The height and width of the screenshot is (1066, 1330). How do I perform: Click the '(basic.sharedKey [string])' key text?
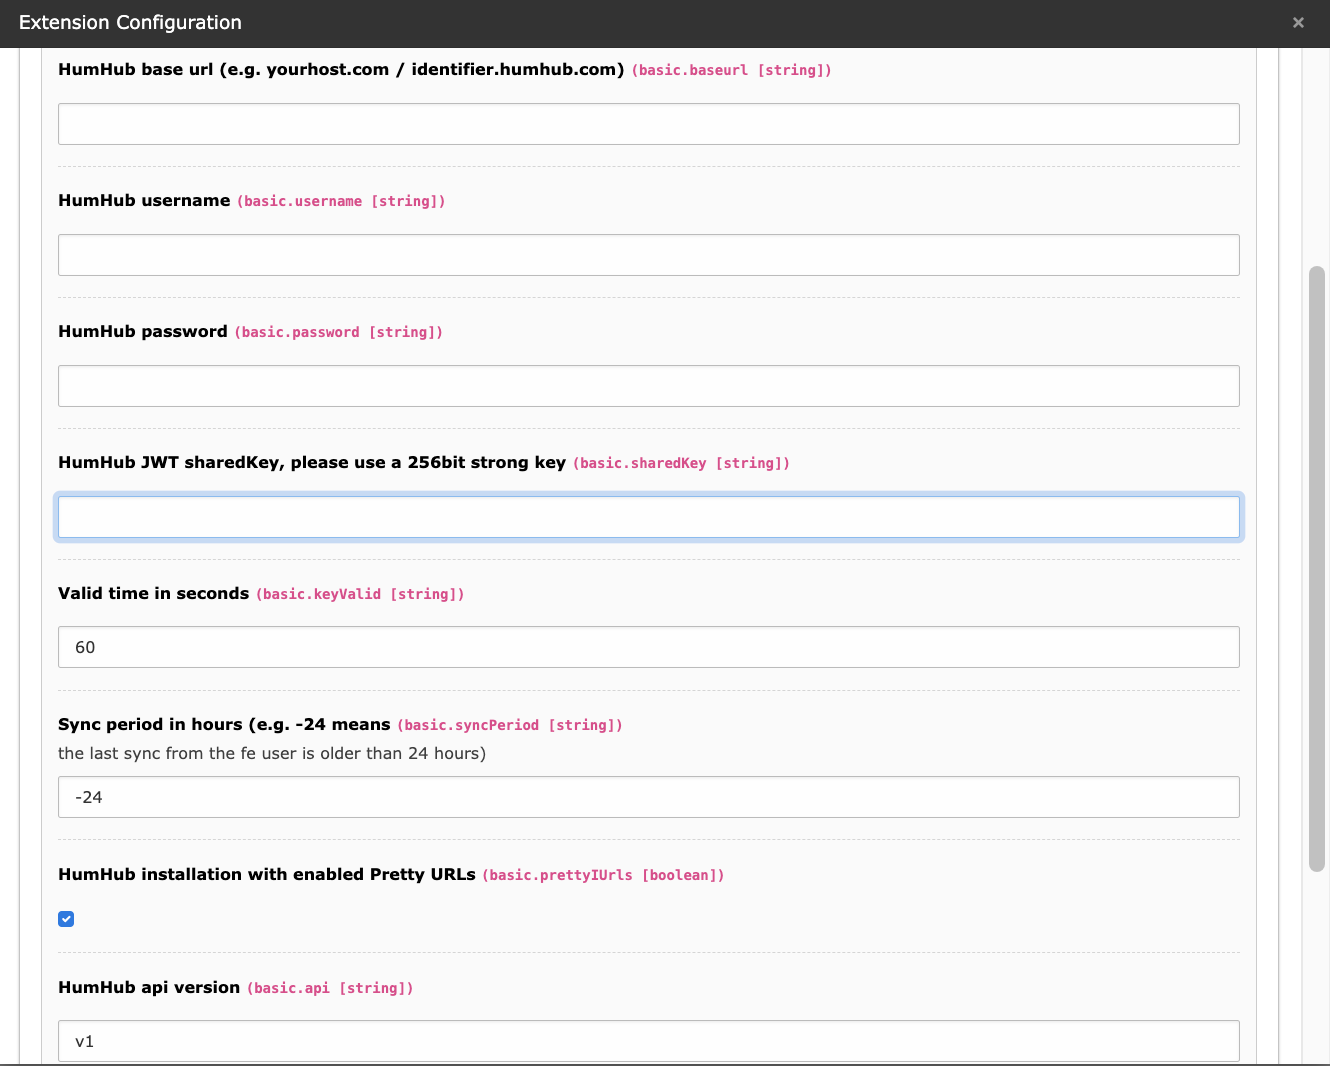681,463
